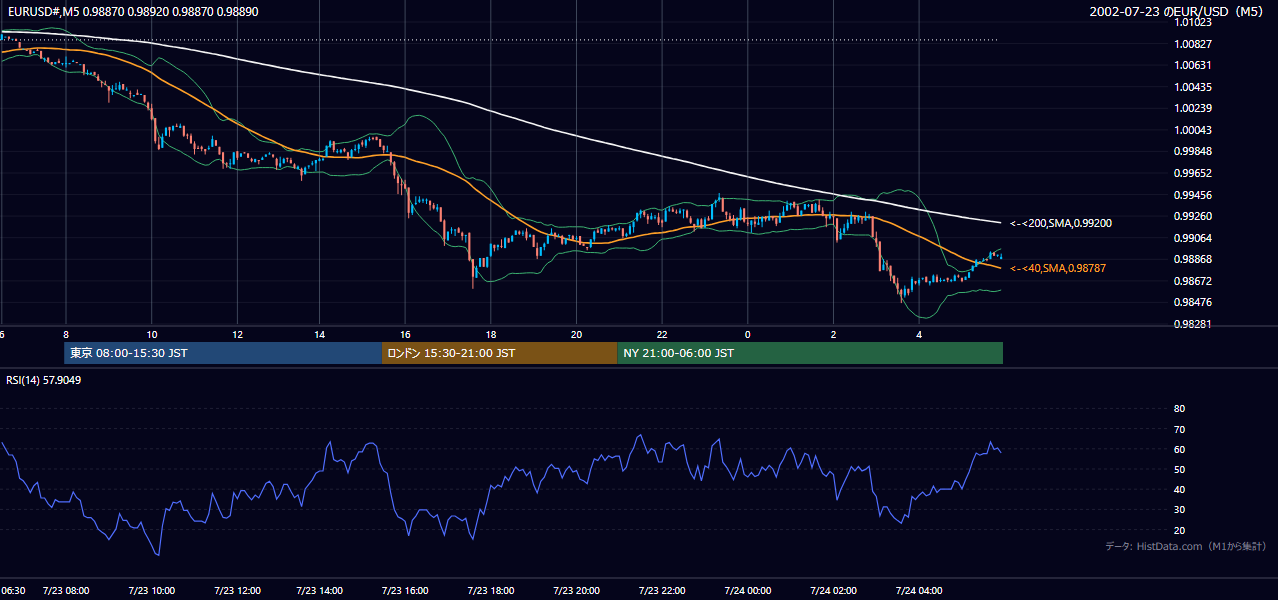Screen dimensions: 1278x600
Task: Click the 1.00827 price axis label
Action: click(1192, 44)
